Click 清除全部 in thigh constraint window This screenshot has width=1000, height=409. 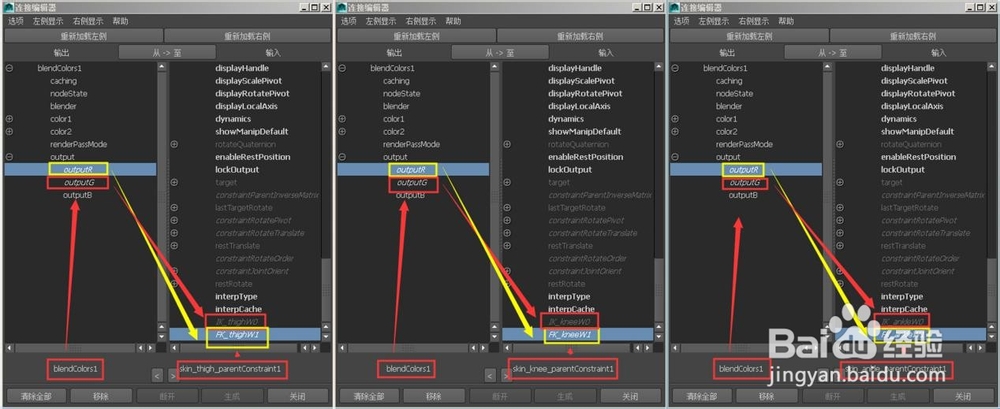tap(36, 396)
